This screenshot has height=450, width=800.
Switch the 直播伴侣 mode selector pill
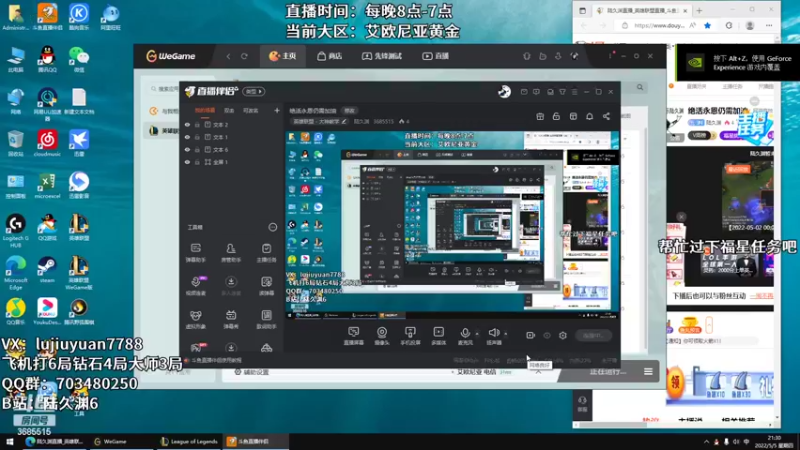(x=254, y=92)
